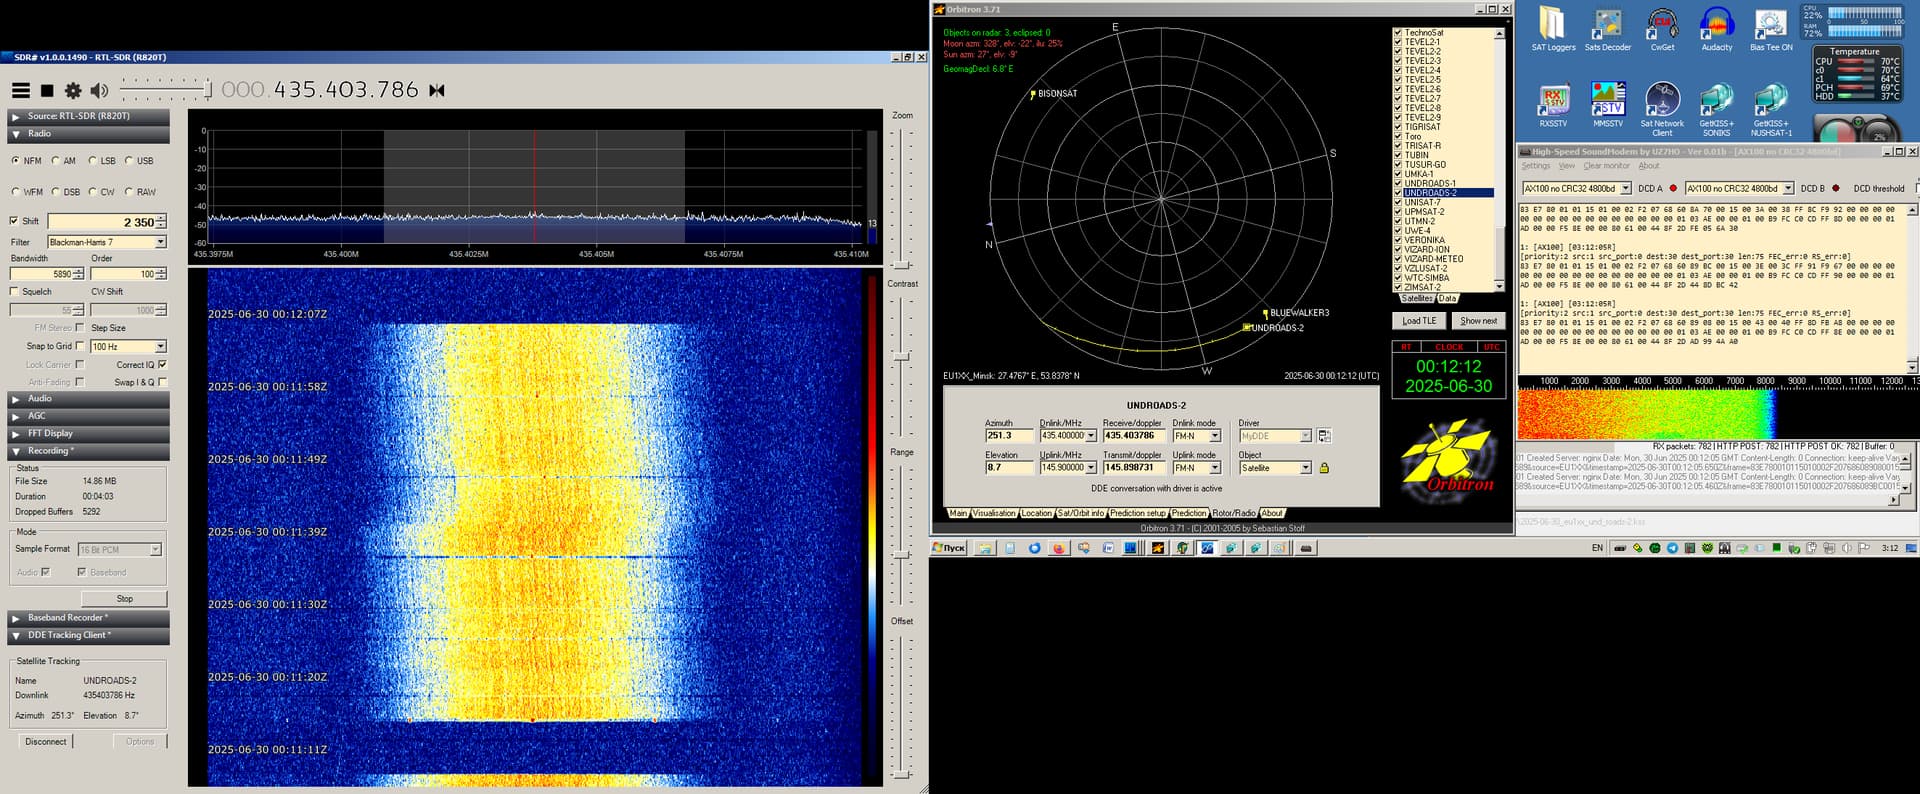
Task: Switch to Orbitron Visualisation tab
Action: [994, 513]
